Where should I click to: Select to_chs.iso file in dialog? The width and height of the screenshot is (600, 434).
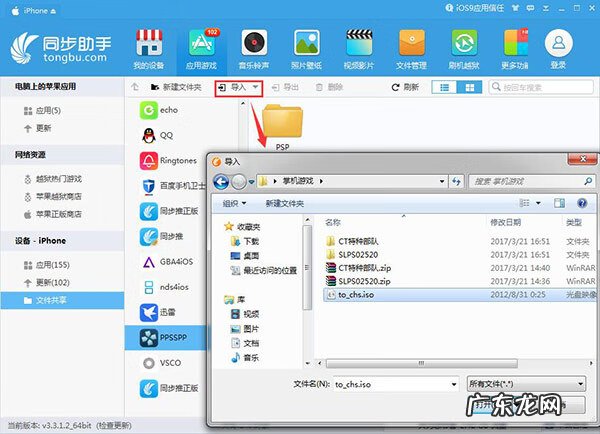pos(459,295)
